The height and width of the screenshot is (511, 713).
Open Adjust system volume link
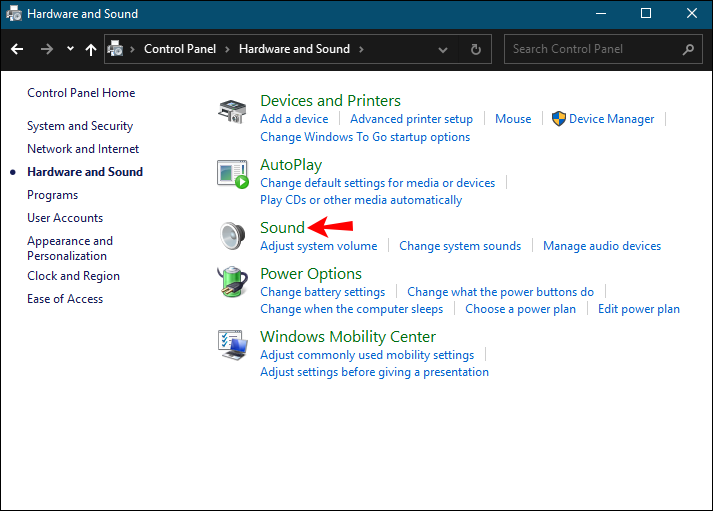[319, 246]
